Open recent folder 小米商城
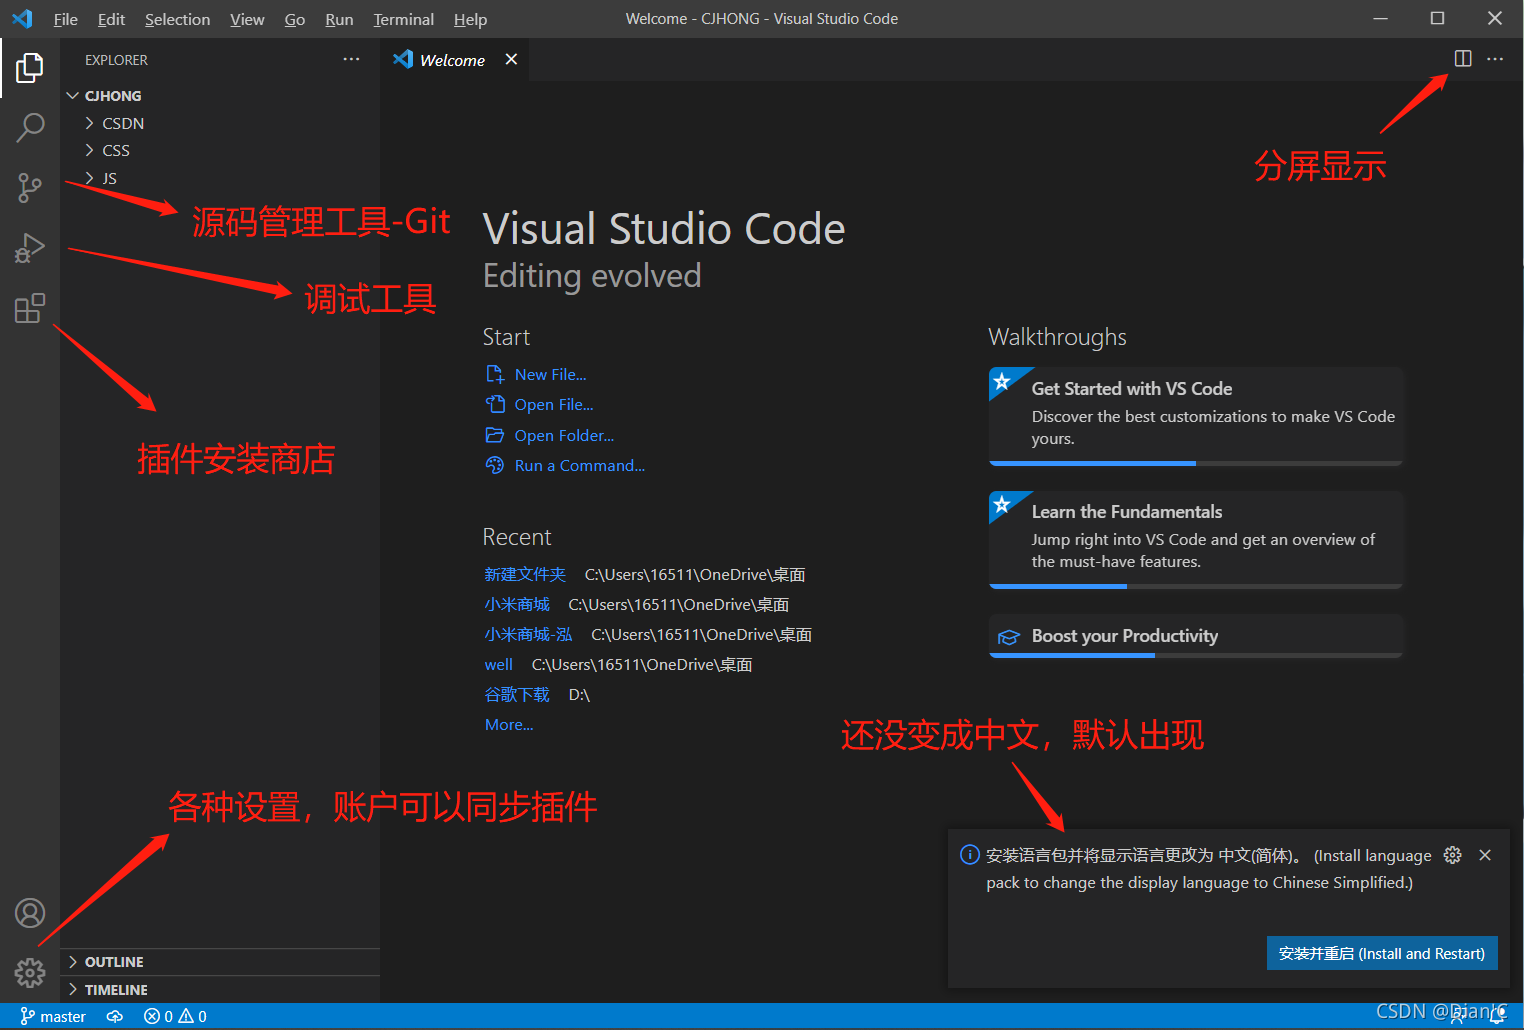The image size is (1524, 1030). (x=517, y=605)
